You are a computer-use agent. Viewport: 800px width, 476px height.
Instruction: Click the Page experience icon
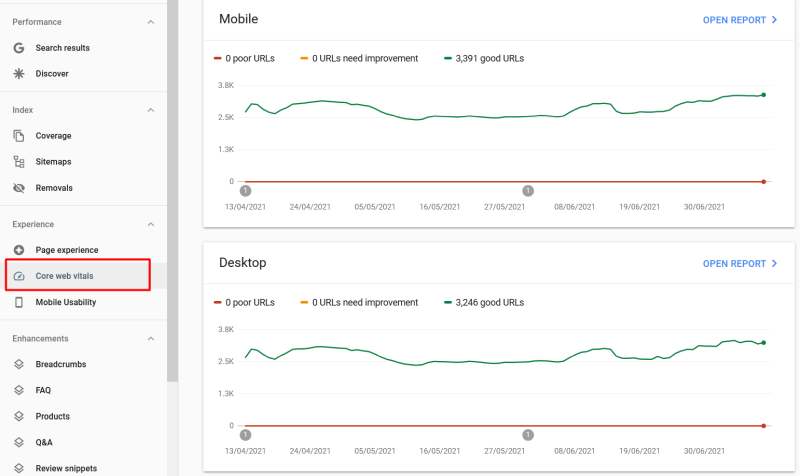(x=19, y=250)
